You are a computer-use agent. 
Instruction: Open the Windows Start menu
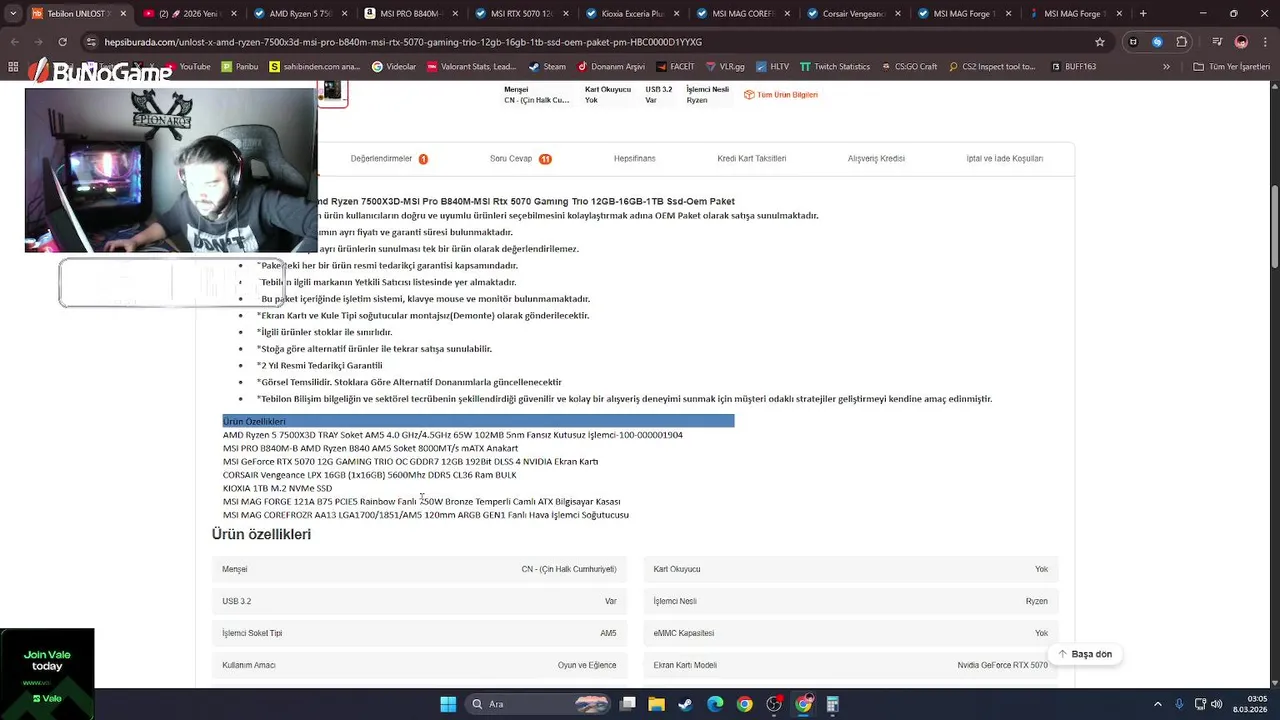point(448,704)
